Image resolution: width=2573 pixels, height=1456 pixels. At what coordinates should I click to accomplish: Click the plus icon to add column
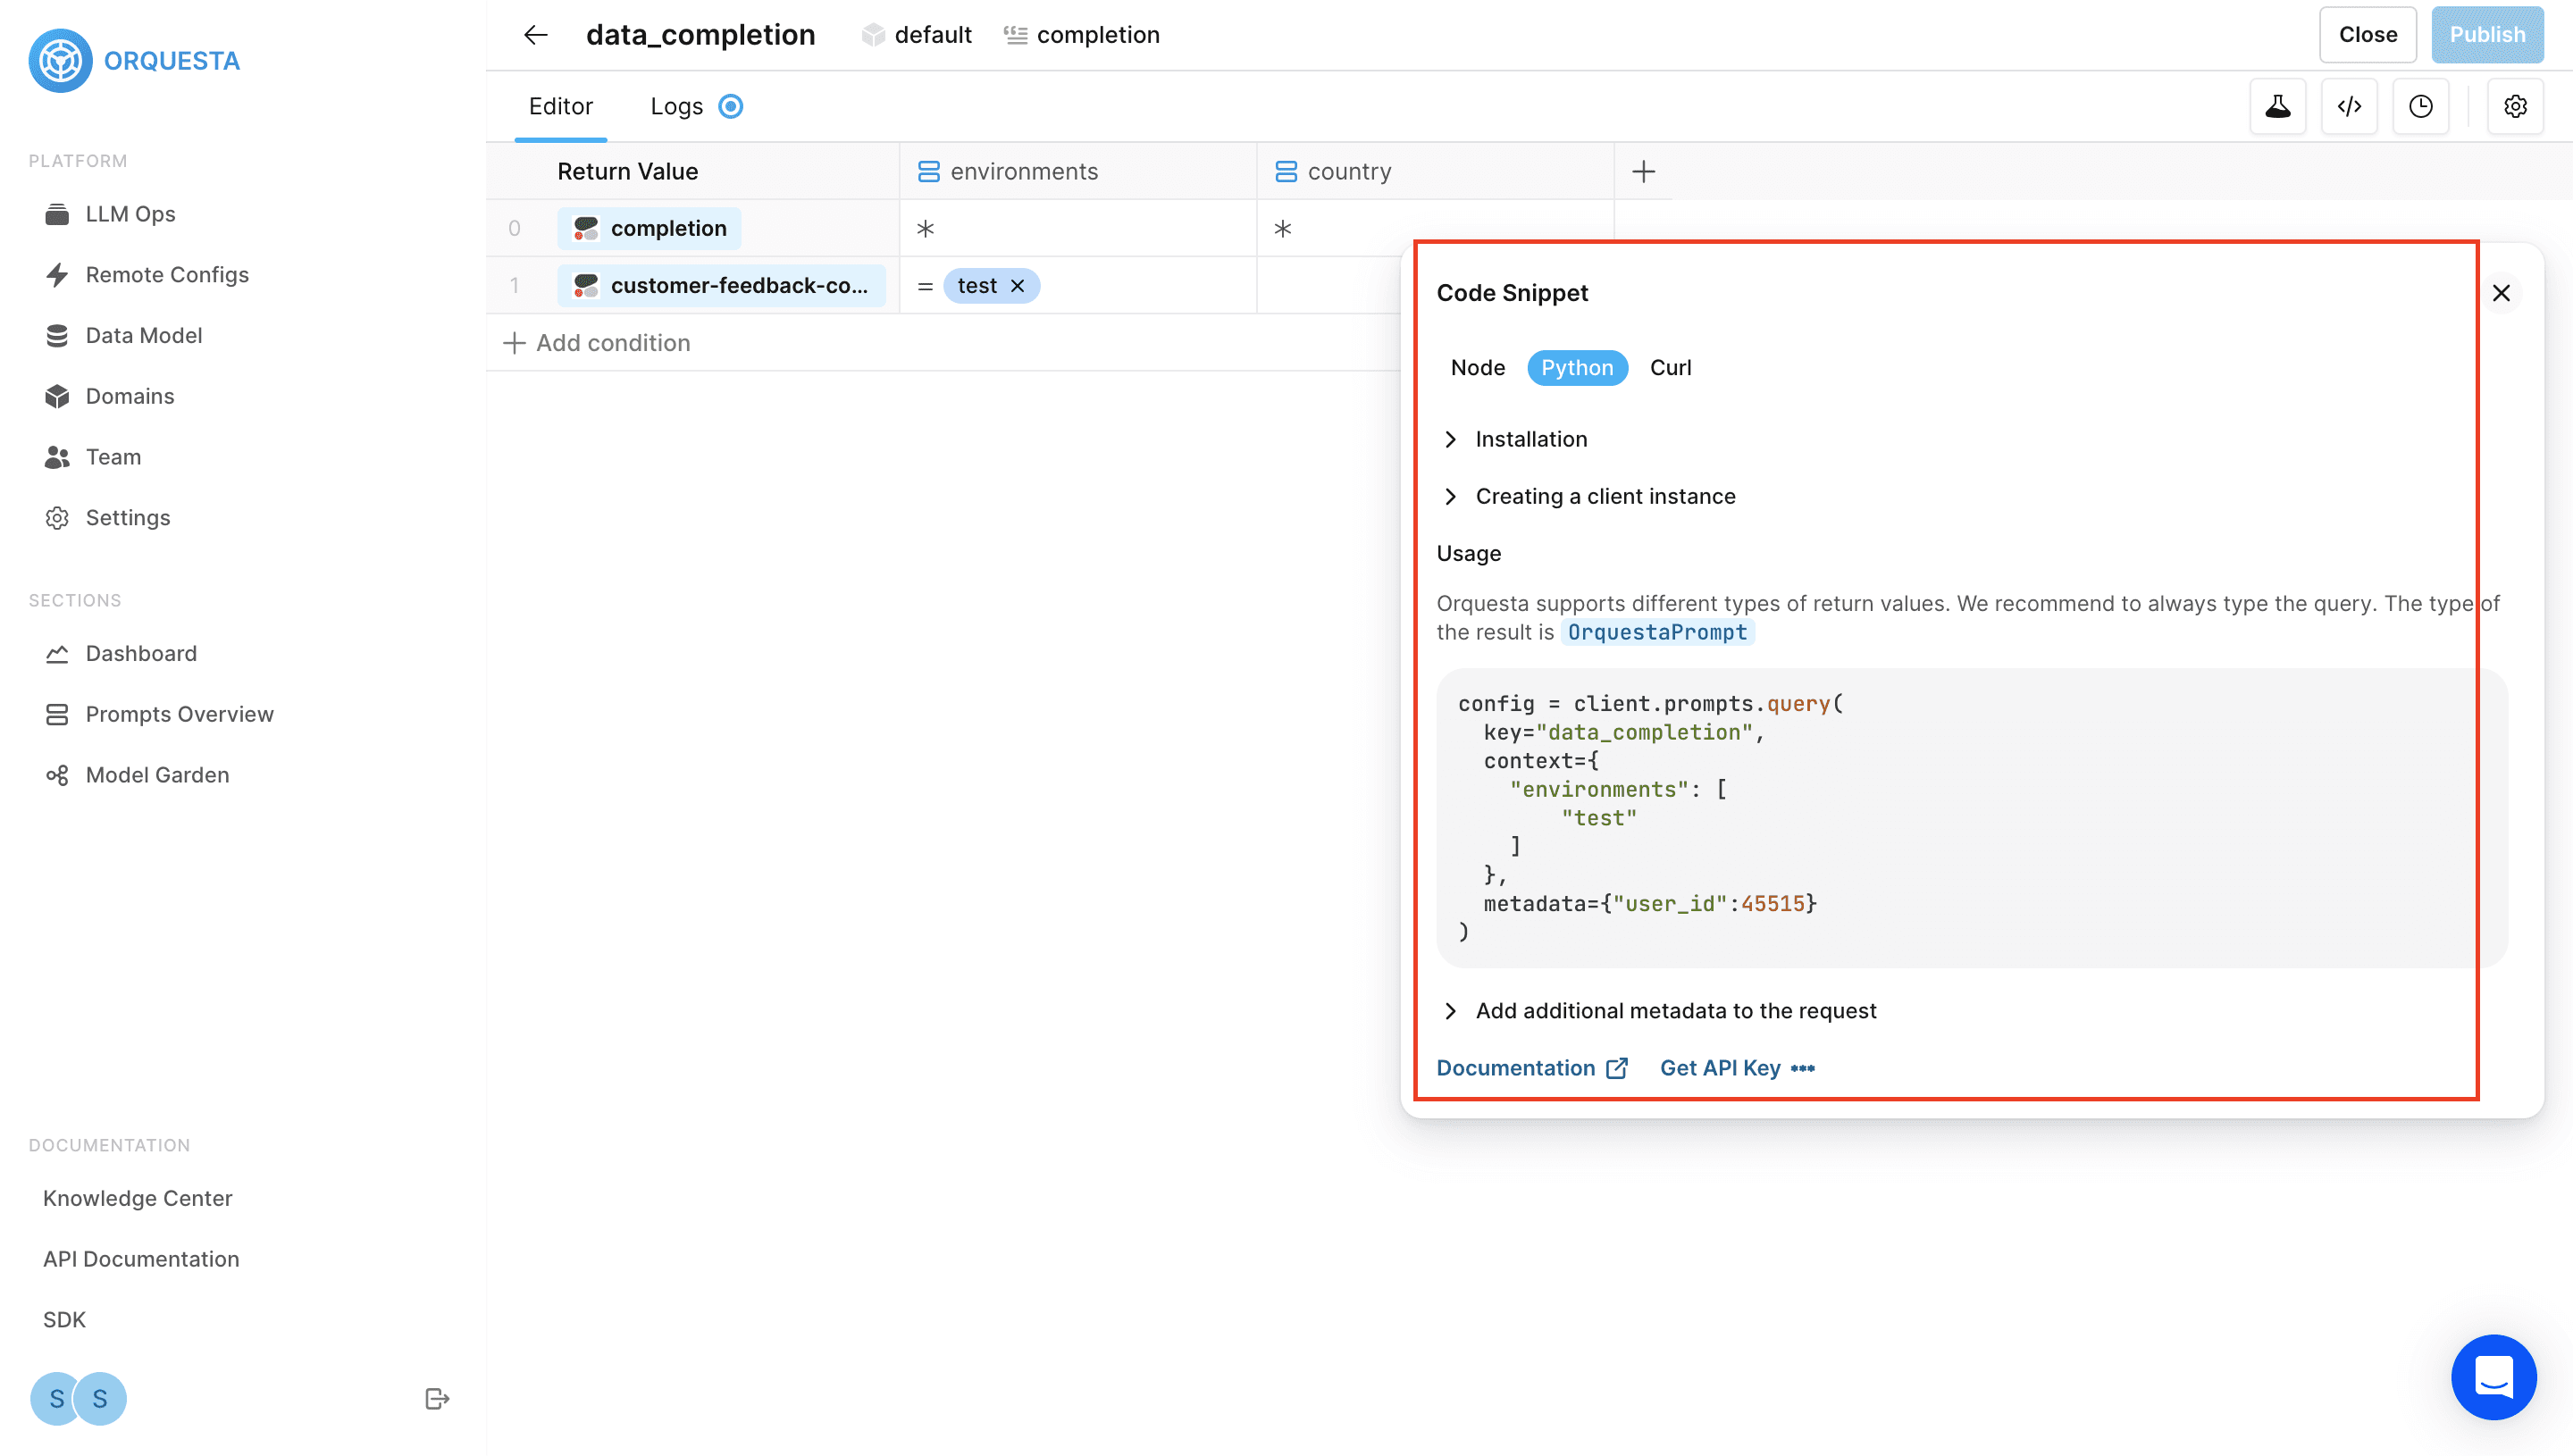pos(1643,172)
